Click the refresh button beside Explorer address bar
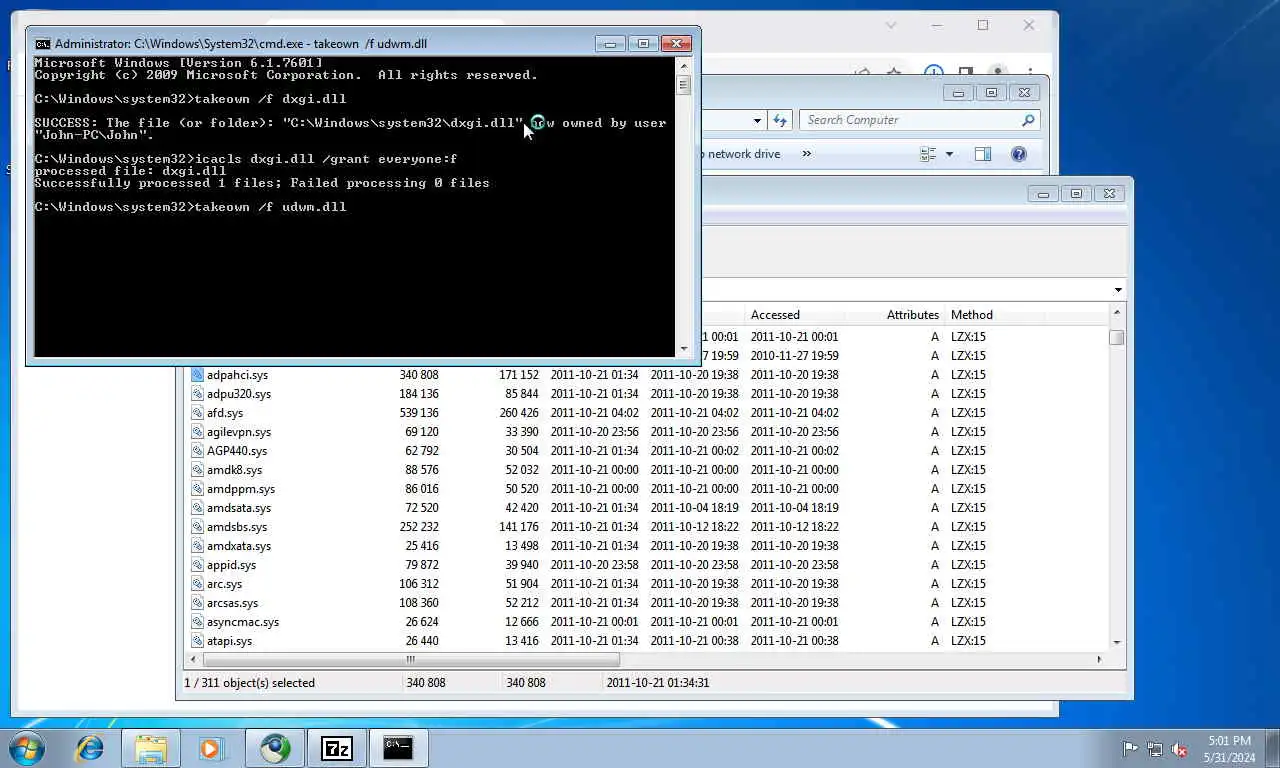The height and width of the screenshot is (768, 1280). click(780, 120)
